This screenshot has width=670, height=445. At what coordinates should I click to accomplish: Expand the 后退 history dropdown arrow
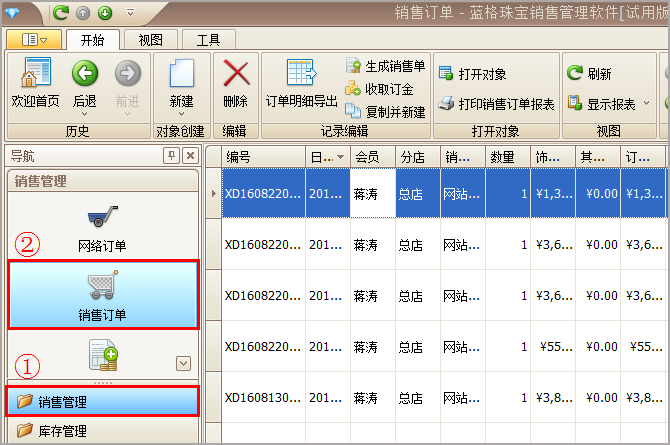[85, 114]
